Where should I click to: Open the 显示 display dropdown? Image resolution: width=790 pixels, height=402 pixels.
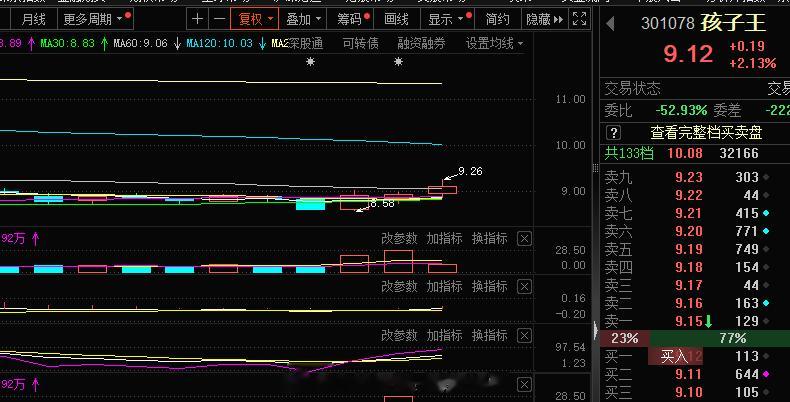click(x=447, y=19)
